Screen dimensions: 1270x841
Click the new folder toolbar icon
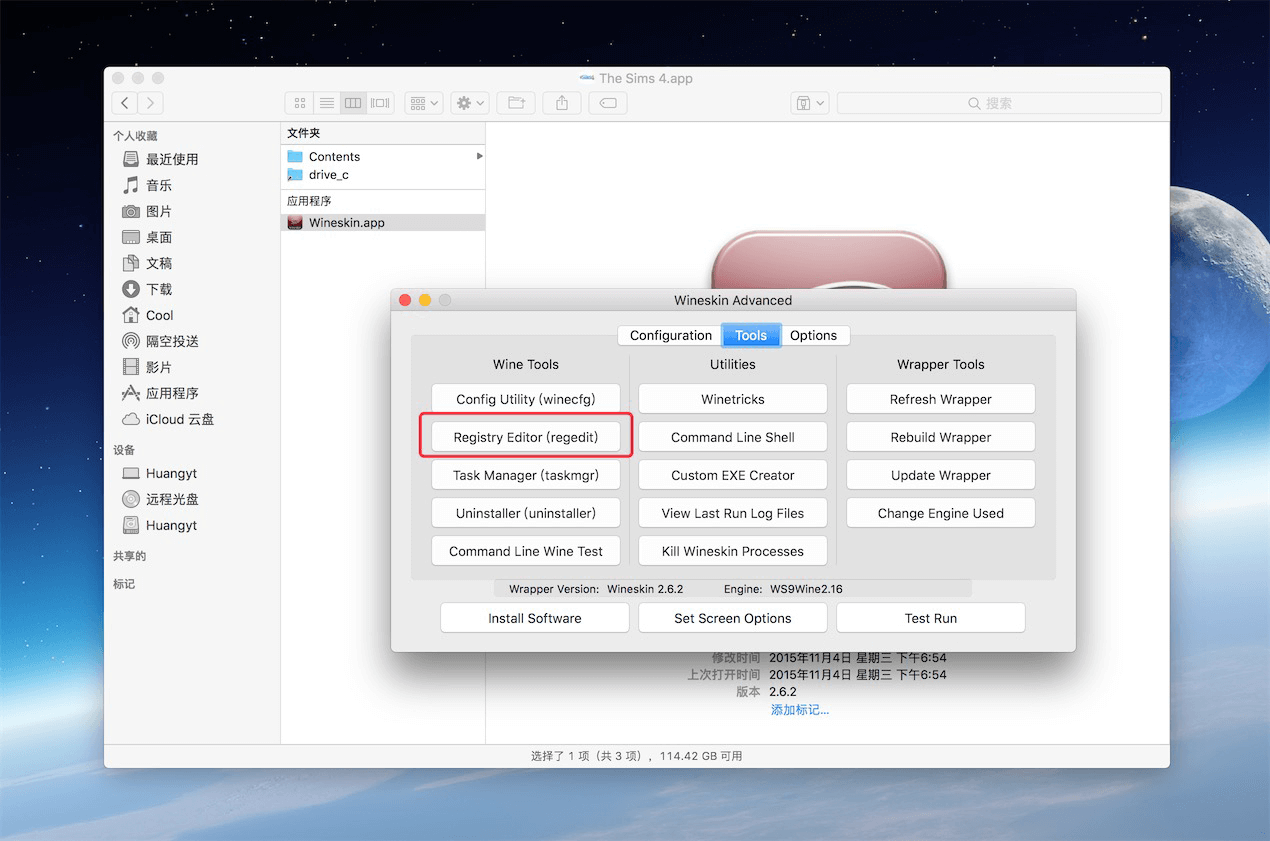tap(516, 103)
